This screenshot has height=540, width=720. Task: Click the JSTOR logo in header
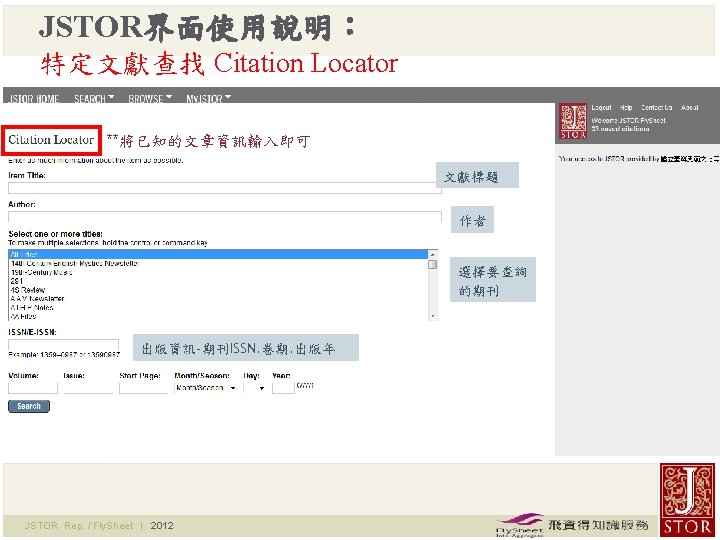[573, 121]
